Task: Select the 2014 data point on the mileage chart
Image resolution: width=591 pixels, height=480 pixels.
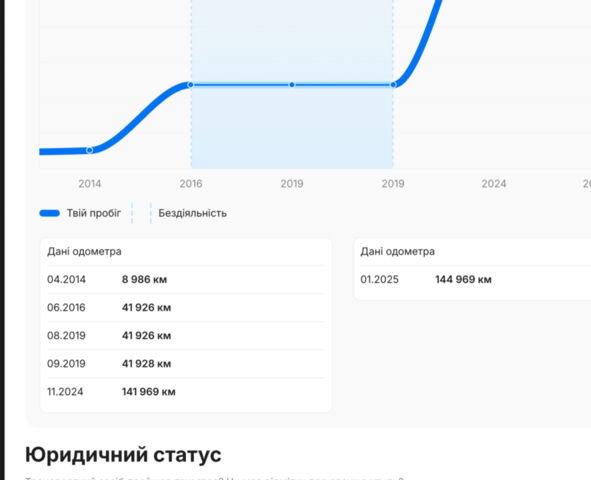Action: (89, 150)
